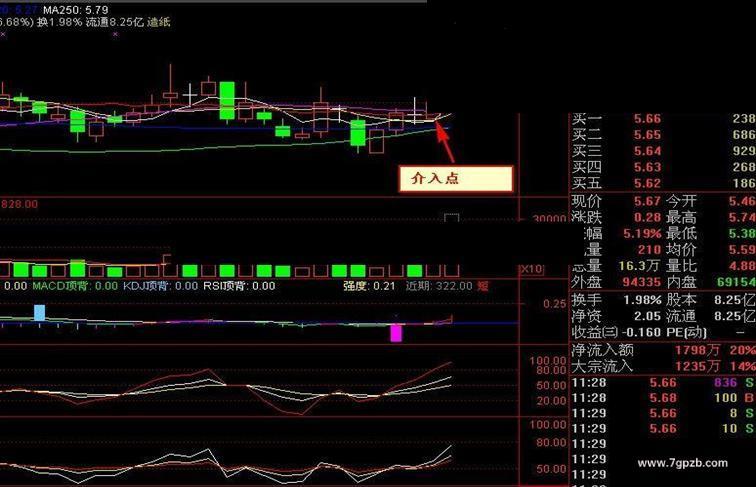Select the 买二 bid row at 5.65

(663, 135)
